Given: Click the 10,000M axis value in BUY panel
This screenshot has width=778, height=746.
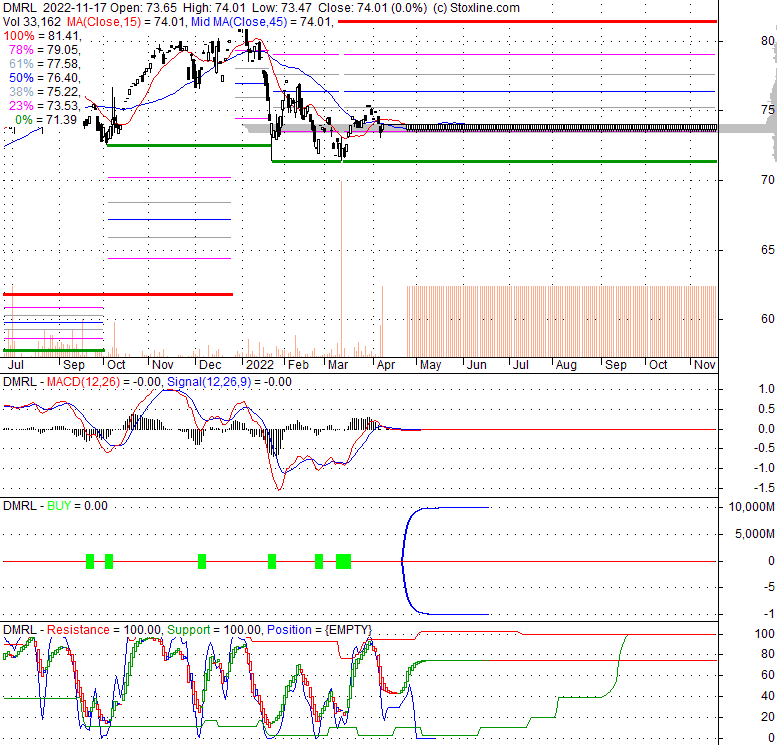Looking at the screenshot, I should point(751,507).
